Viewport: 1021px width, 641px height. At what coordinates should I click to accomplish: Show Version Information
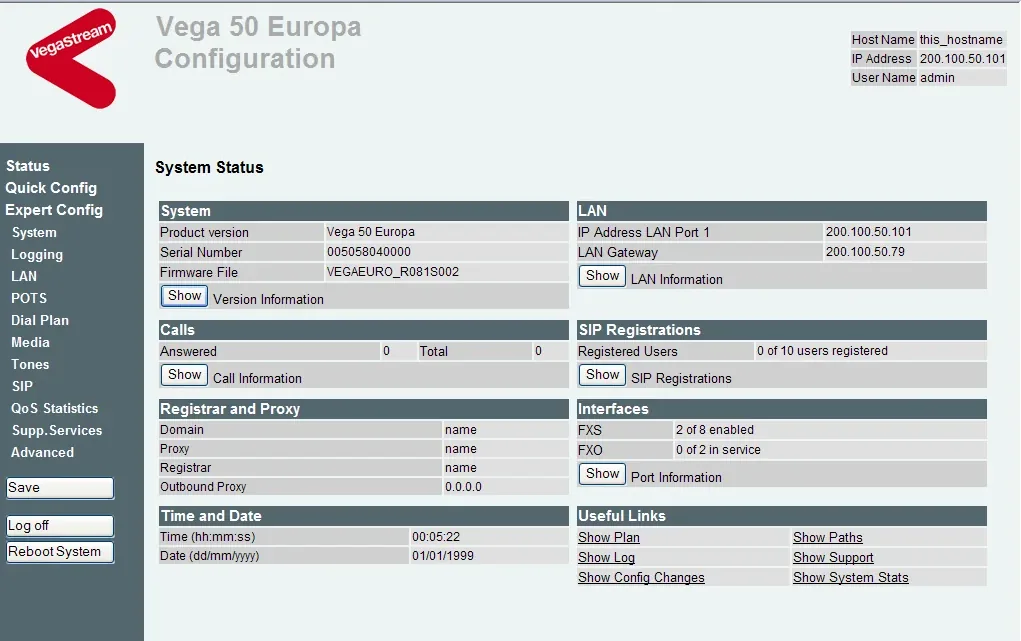point(184,296)
